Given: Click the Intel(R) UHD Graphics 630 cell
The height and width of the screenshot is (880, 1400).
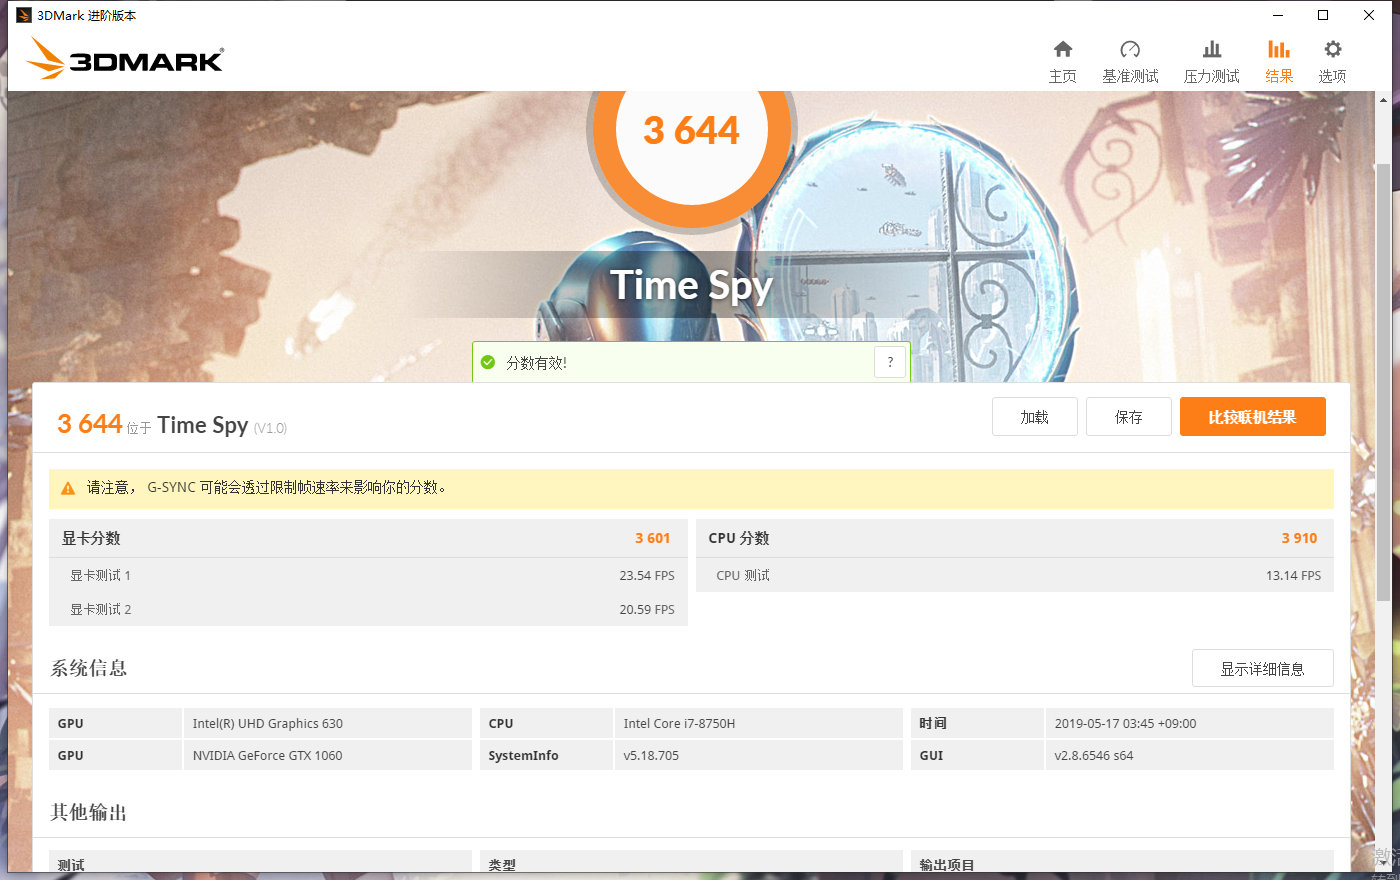Looking at the screenshot, I should (327, 723).
